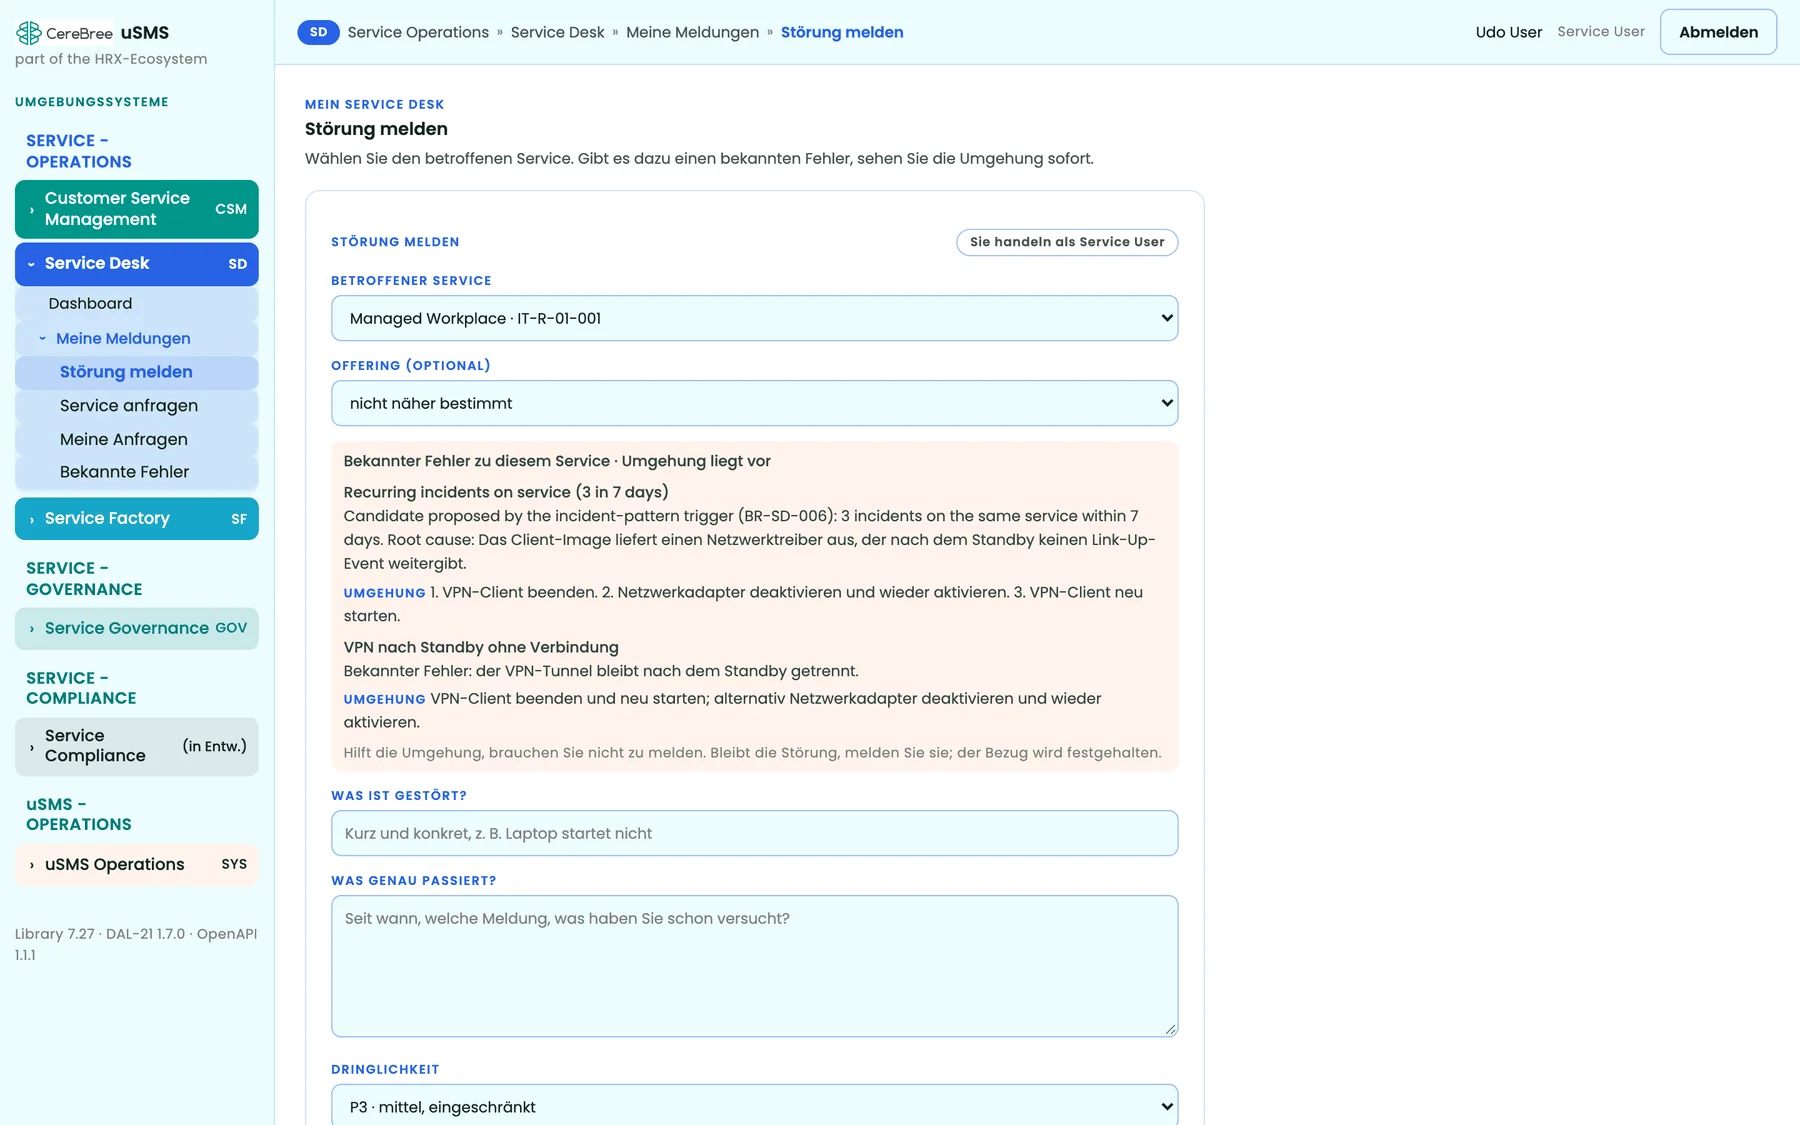This screenshot has width=1800, height=1125.
Task: Click Meine Meldungen breadcrumb link
Action: pyautogui.click(x=692, y=32)
